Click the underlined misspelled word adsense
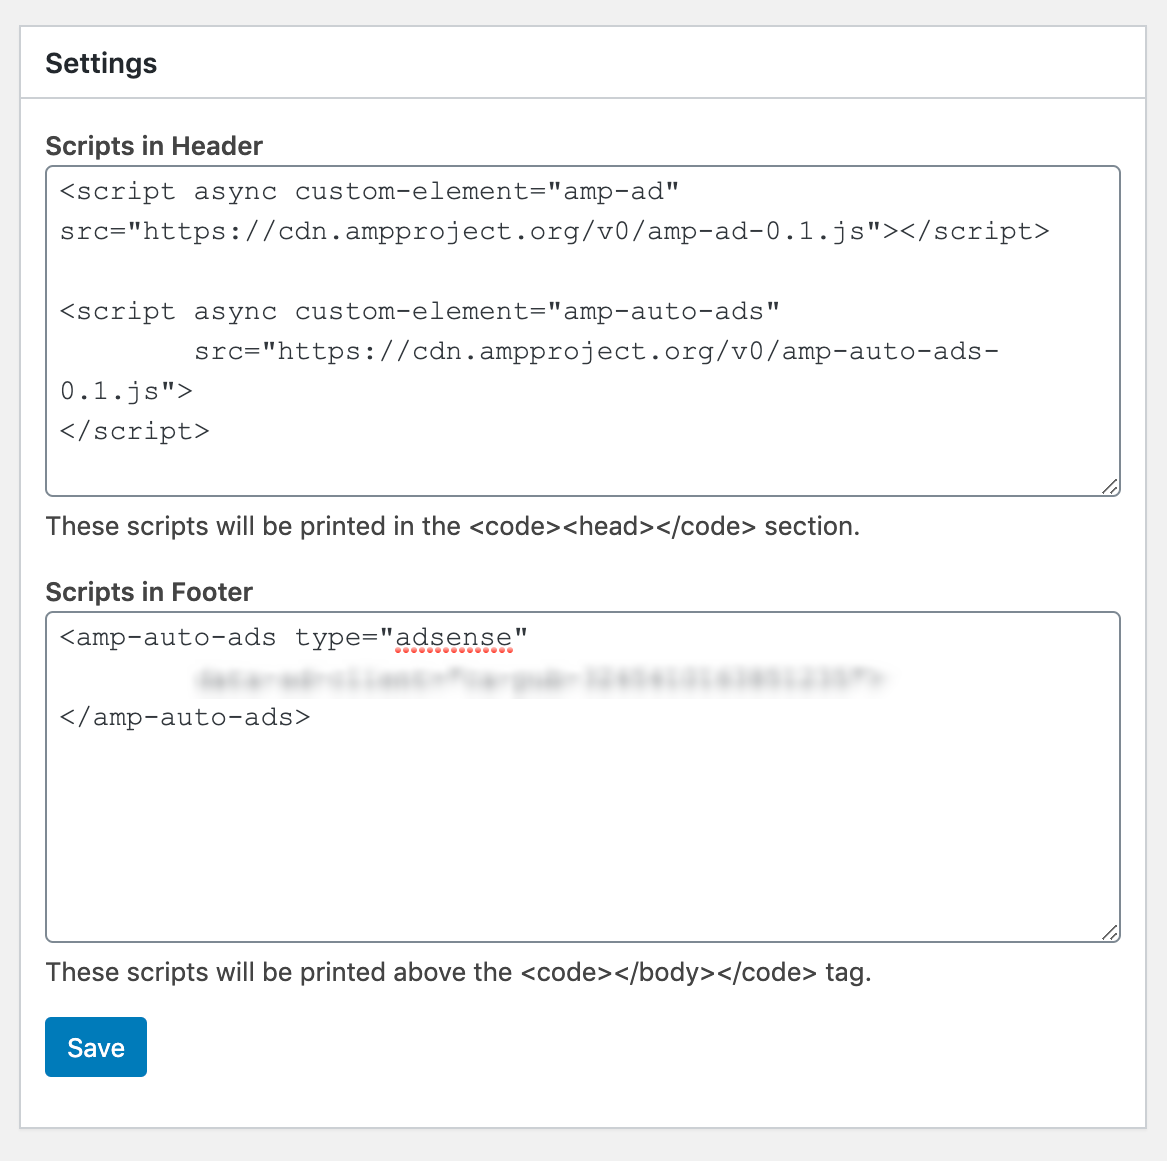Screen dimensions: 1167x1161 coord(453,638)
